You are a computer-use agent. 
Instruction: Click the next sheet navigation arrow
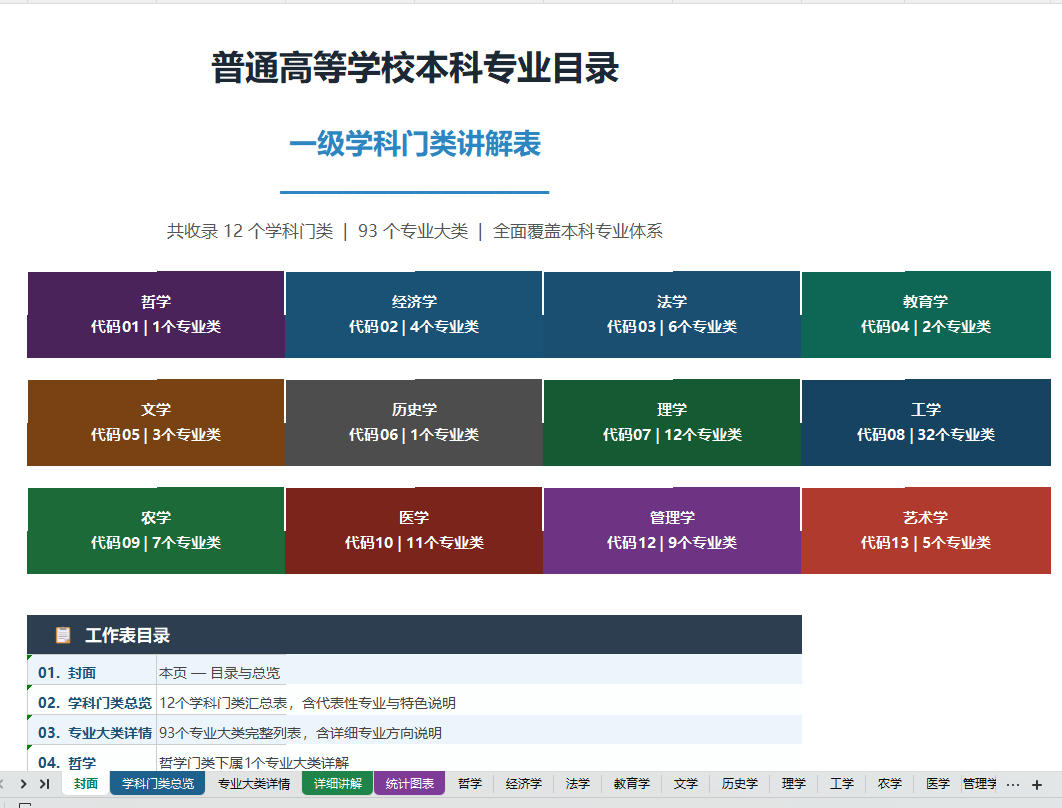tap(25, 784)
